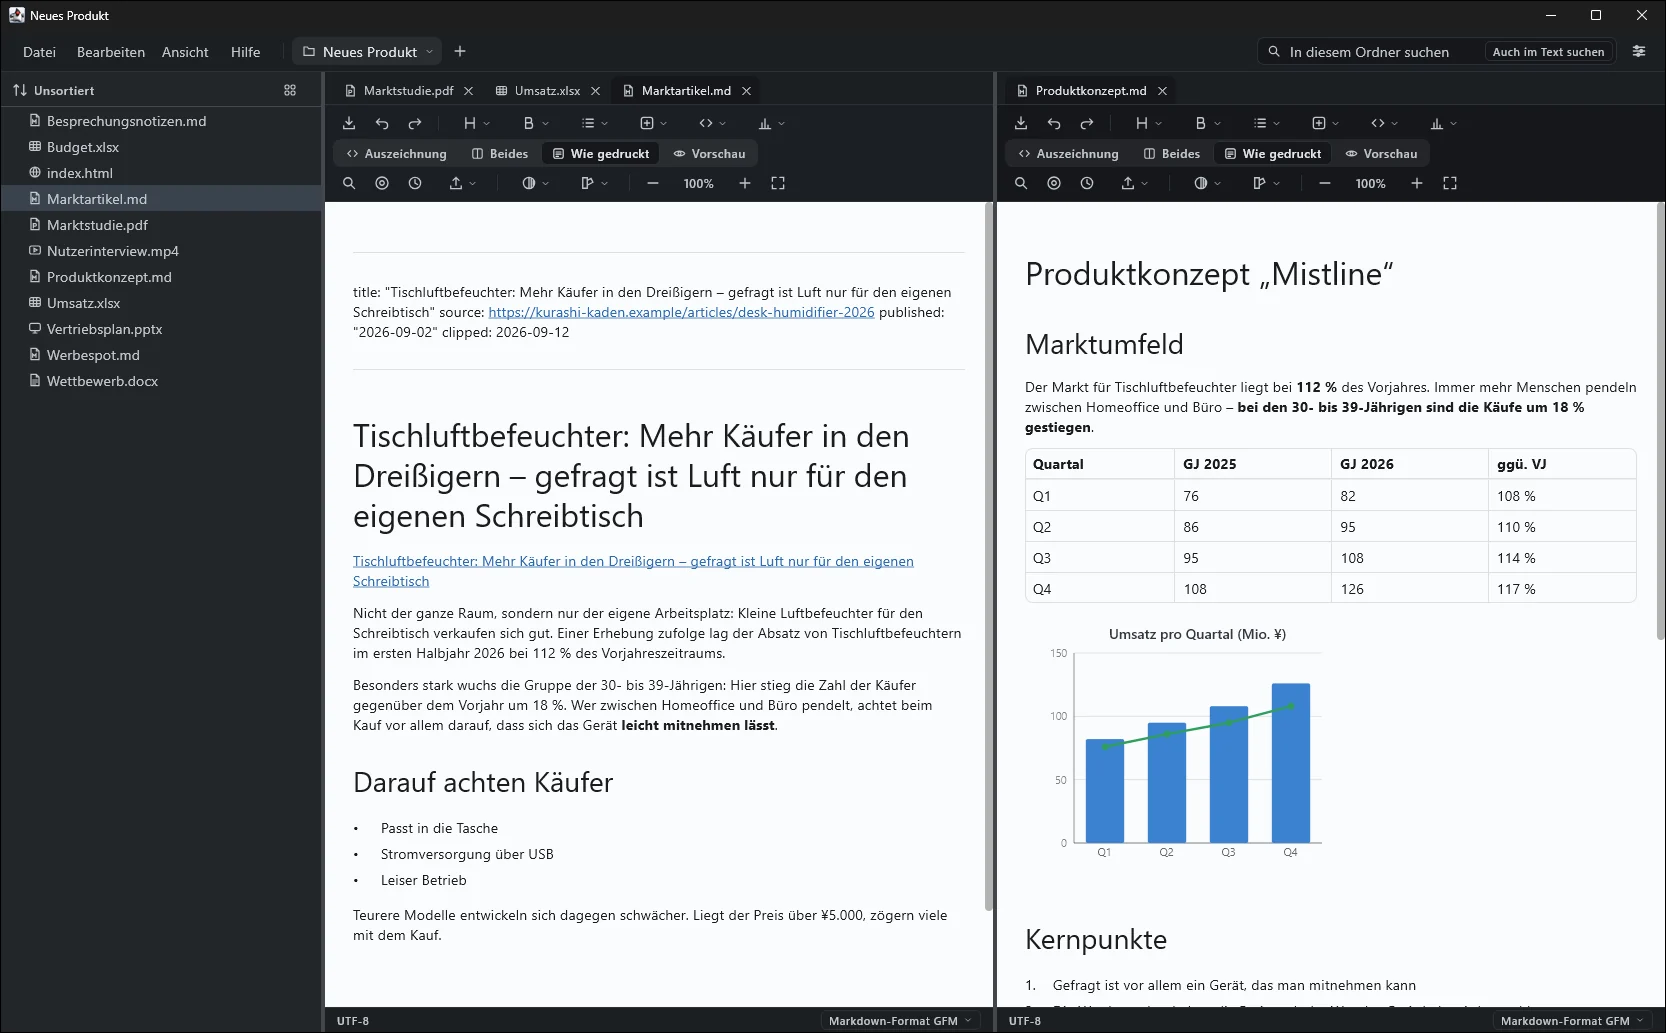
Task: Open the insert block dropdown in Marktartikel.md pane
Action: pyautogui.click(x=653, y=123)
